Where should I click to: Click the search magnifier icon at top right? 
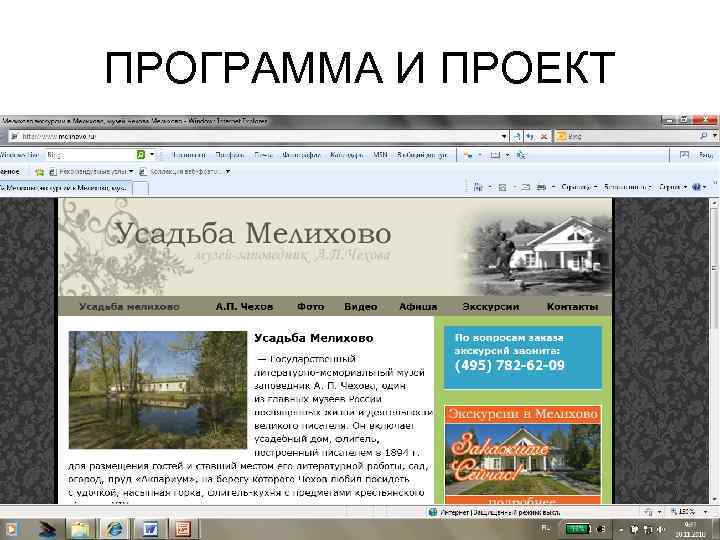tap(703, 135)
